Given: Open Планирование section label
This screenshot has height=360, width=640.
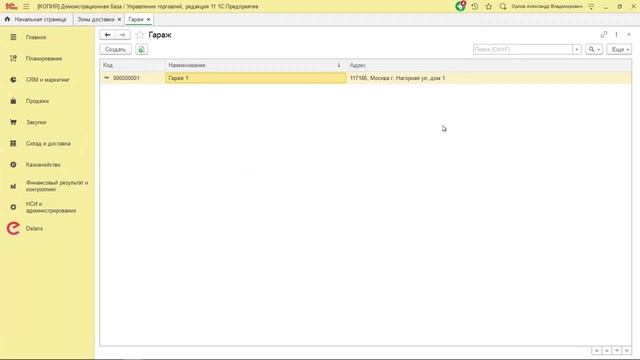Looking at the screenshot, I should click(x=44, y=58).
